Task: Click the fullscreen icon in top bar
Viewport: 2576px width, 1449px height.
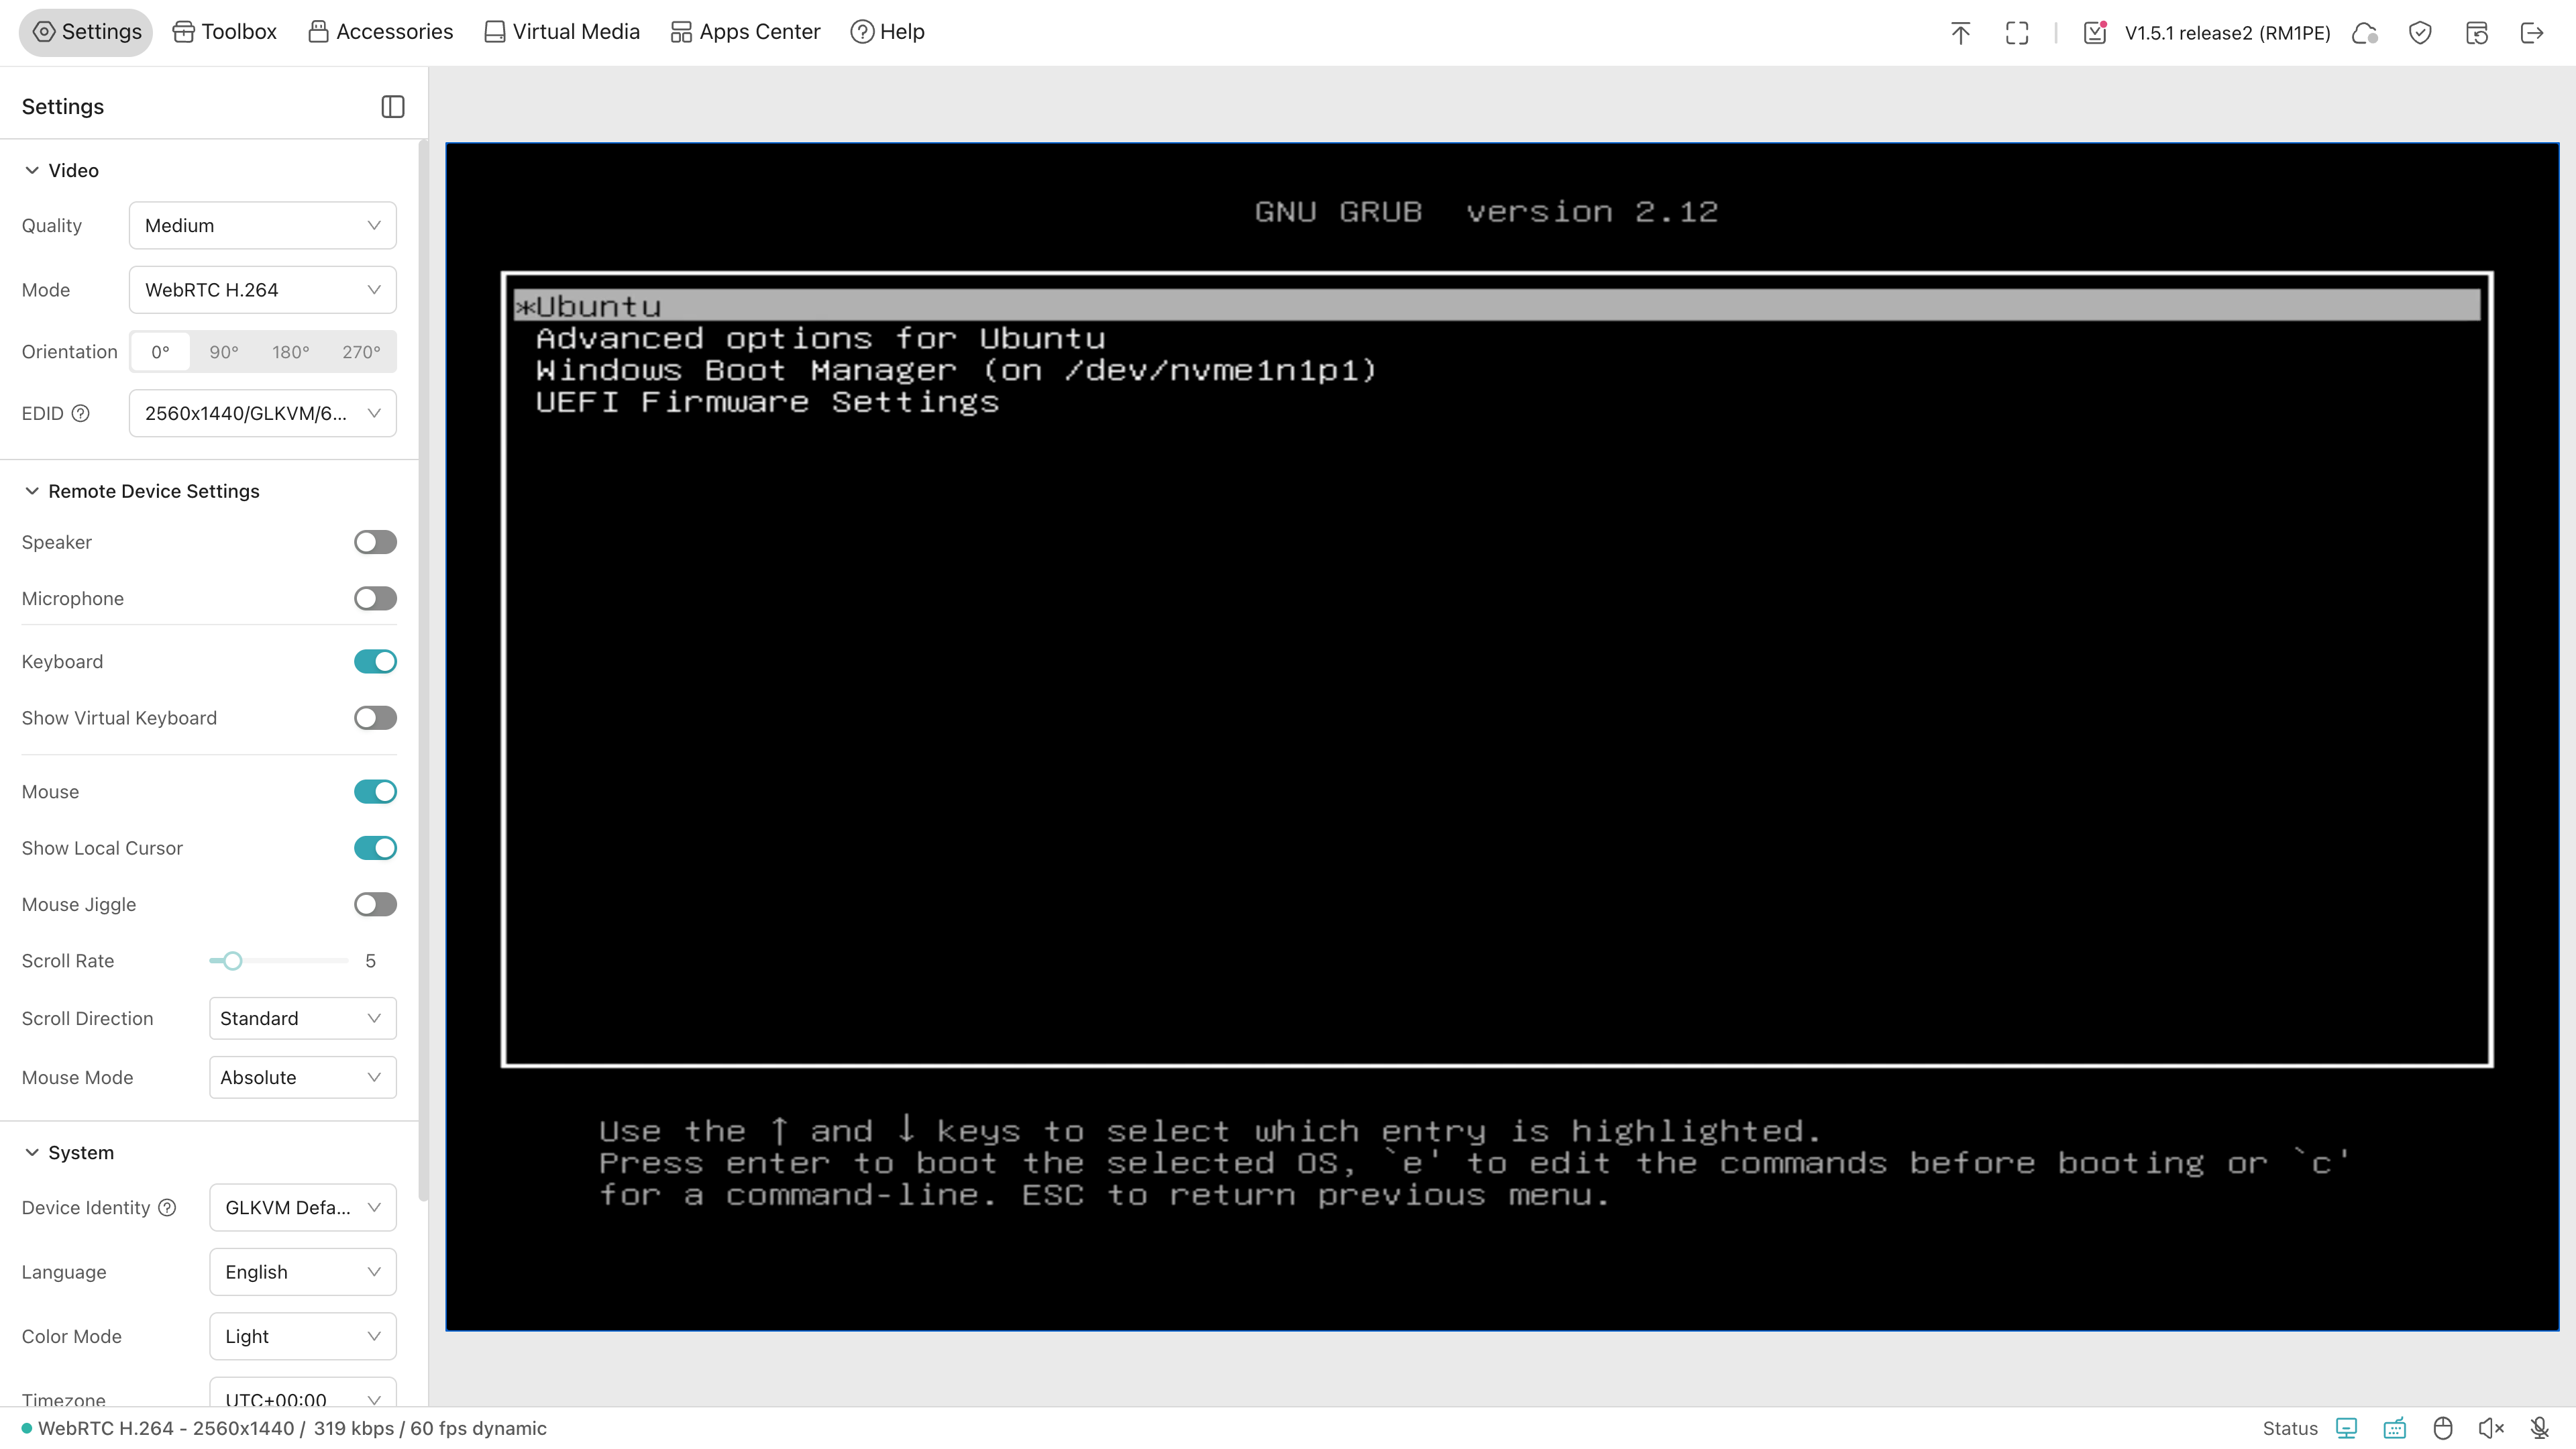Action: coord(2016,32)
